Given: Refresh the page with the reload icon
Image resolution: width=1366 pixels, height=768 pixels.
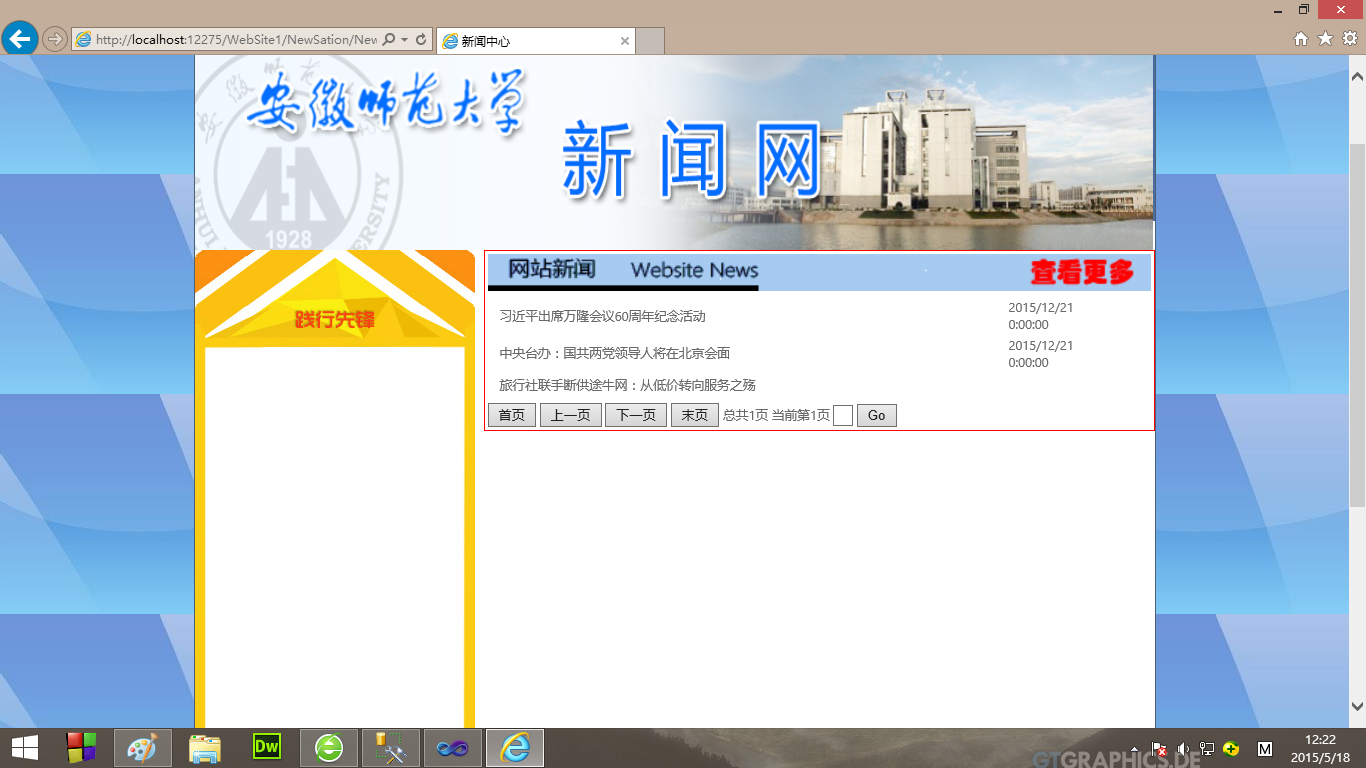Looking at the screenshot, I should tap(421, 40).
